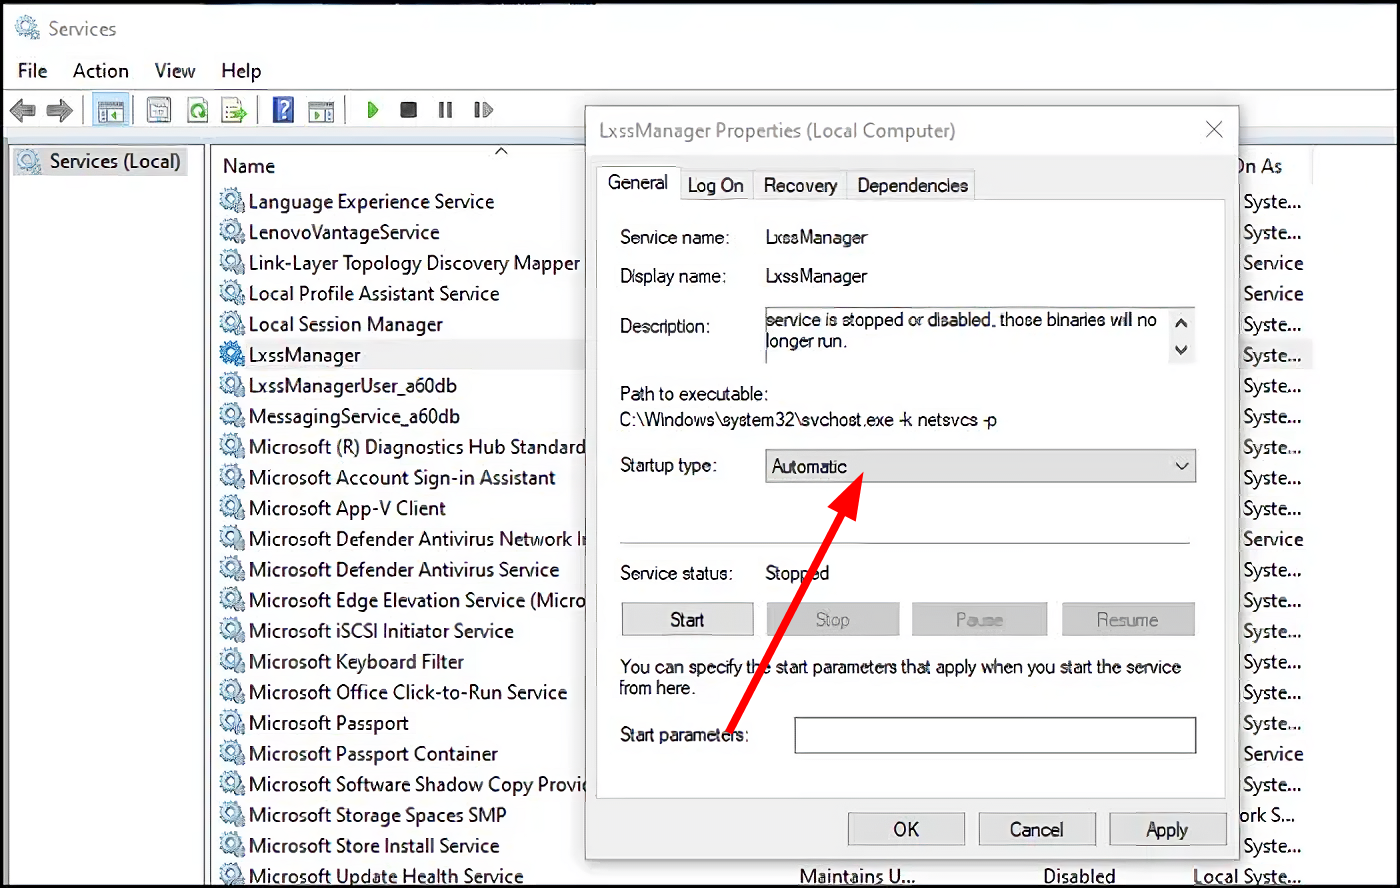Switch to the Log On tab

pos(715,185)
